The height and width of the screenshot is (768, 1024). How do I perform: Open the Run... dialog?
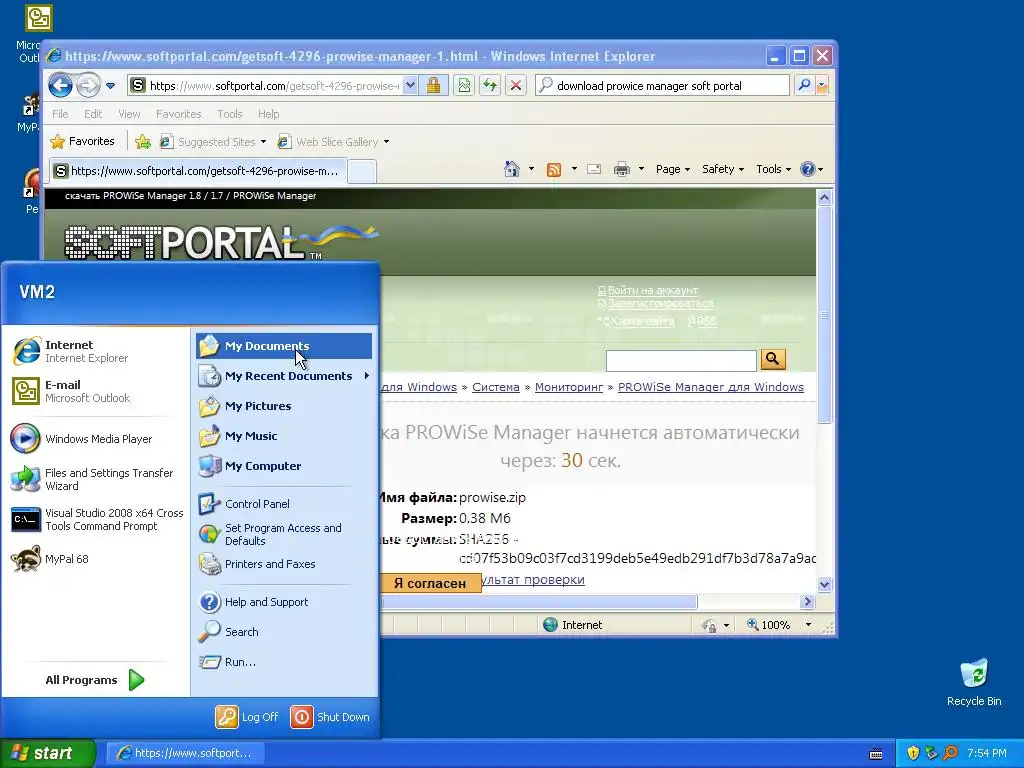[x=284, y=662]
